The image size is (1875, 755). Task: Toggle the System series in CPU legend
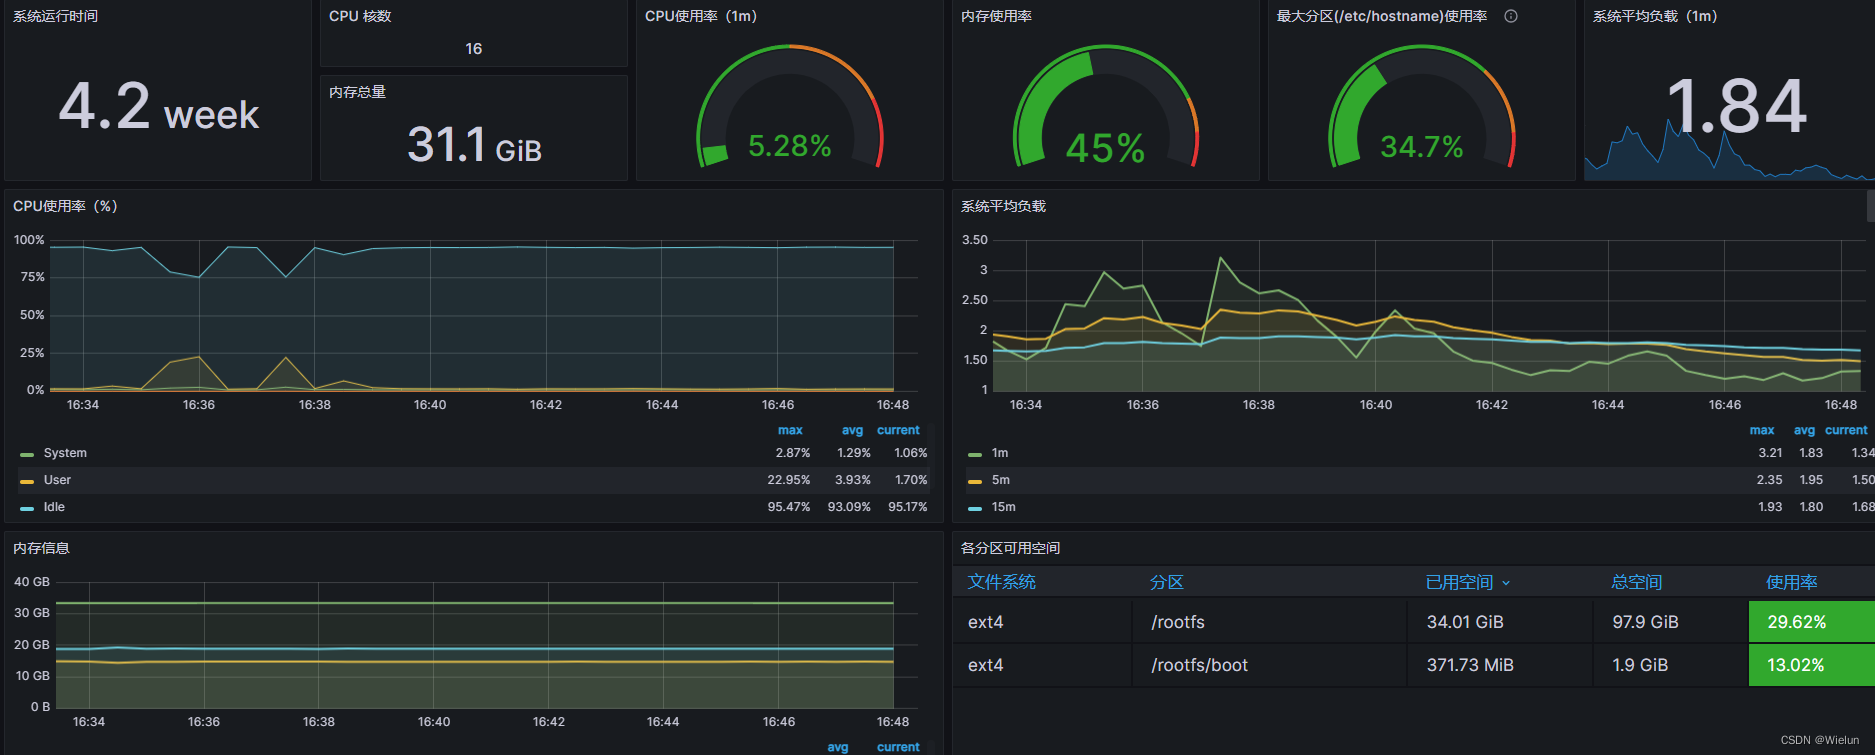(x=65, y=453)
